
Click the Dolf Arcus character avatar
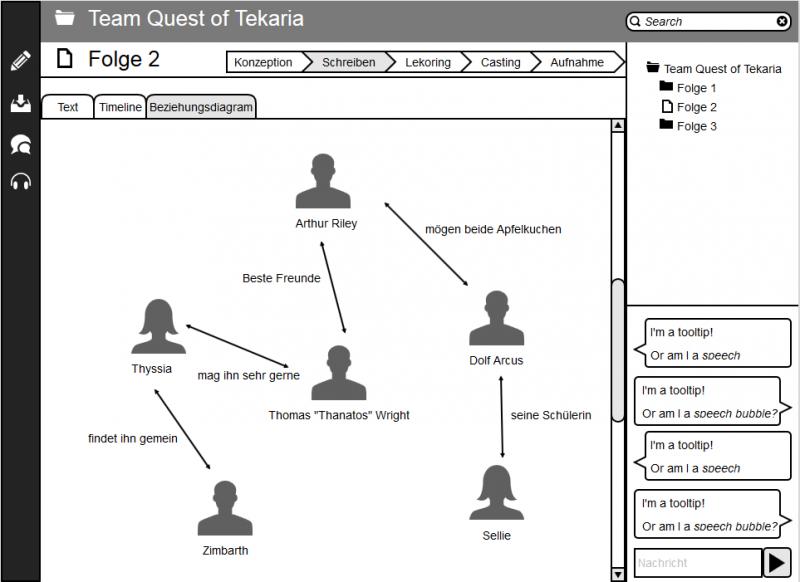[495, 319]
